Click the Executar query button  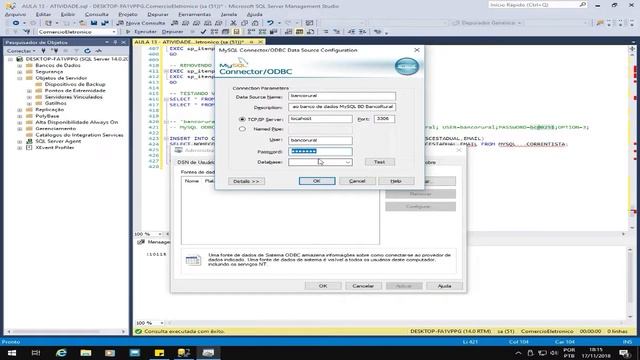[142, 31]
